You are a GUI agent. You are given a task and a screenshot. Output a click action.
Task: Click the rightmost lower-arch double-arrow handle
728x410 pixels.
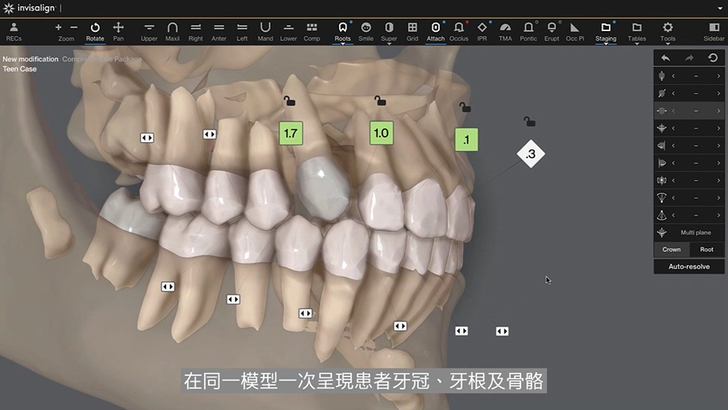502,331
